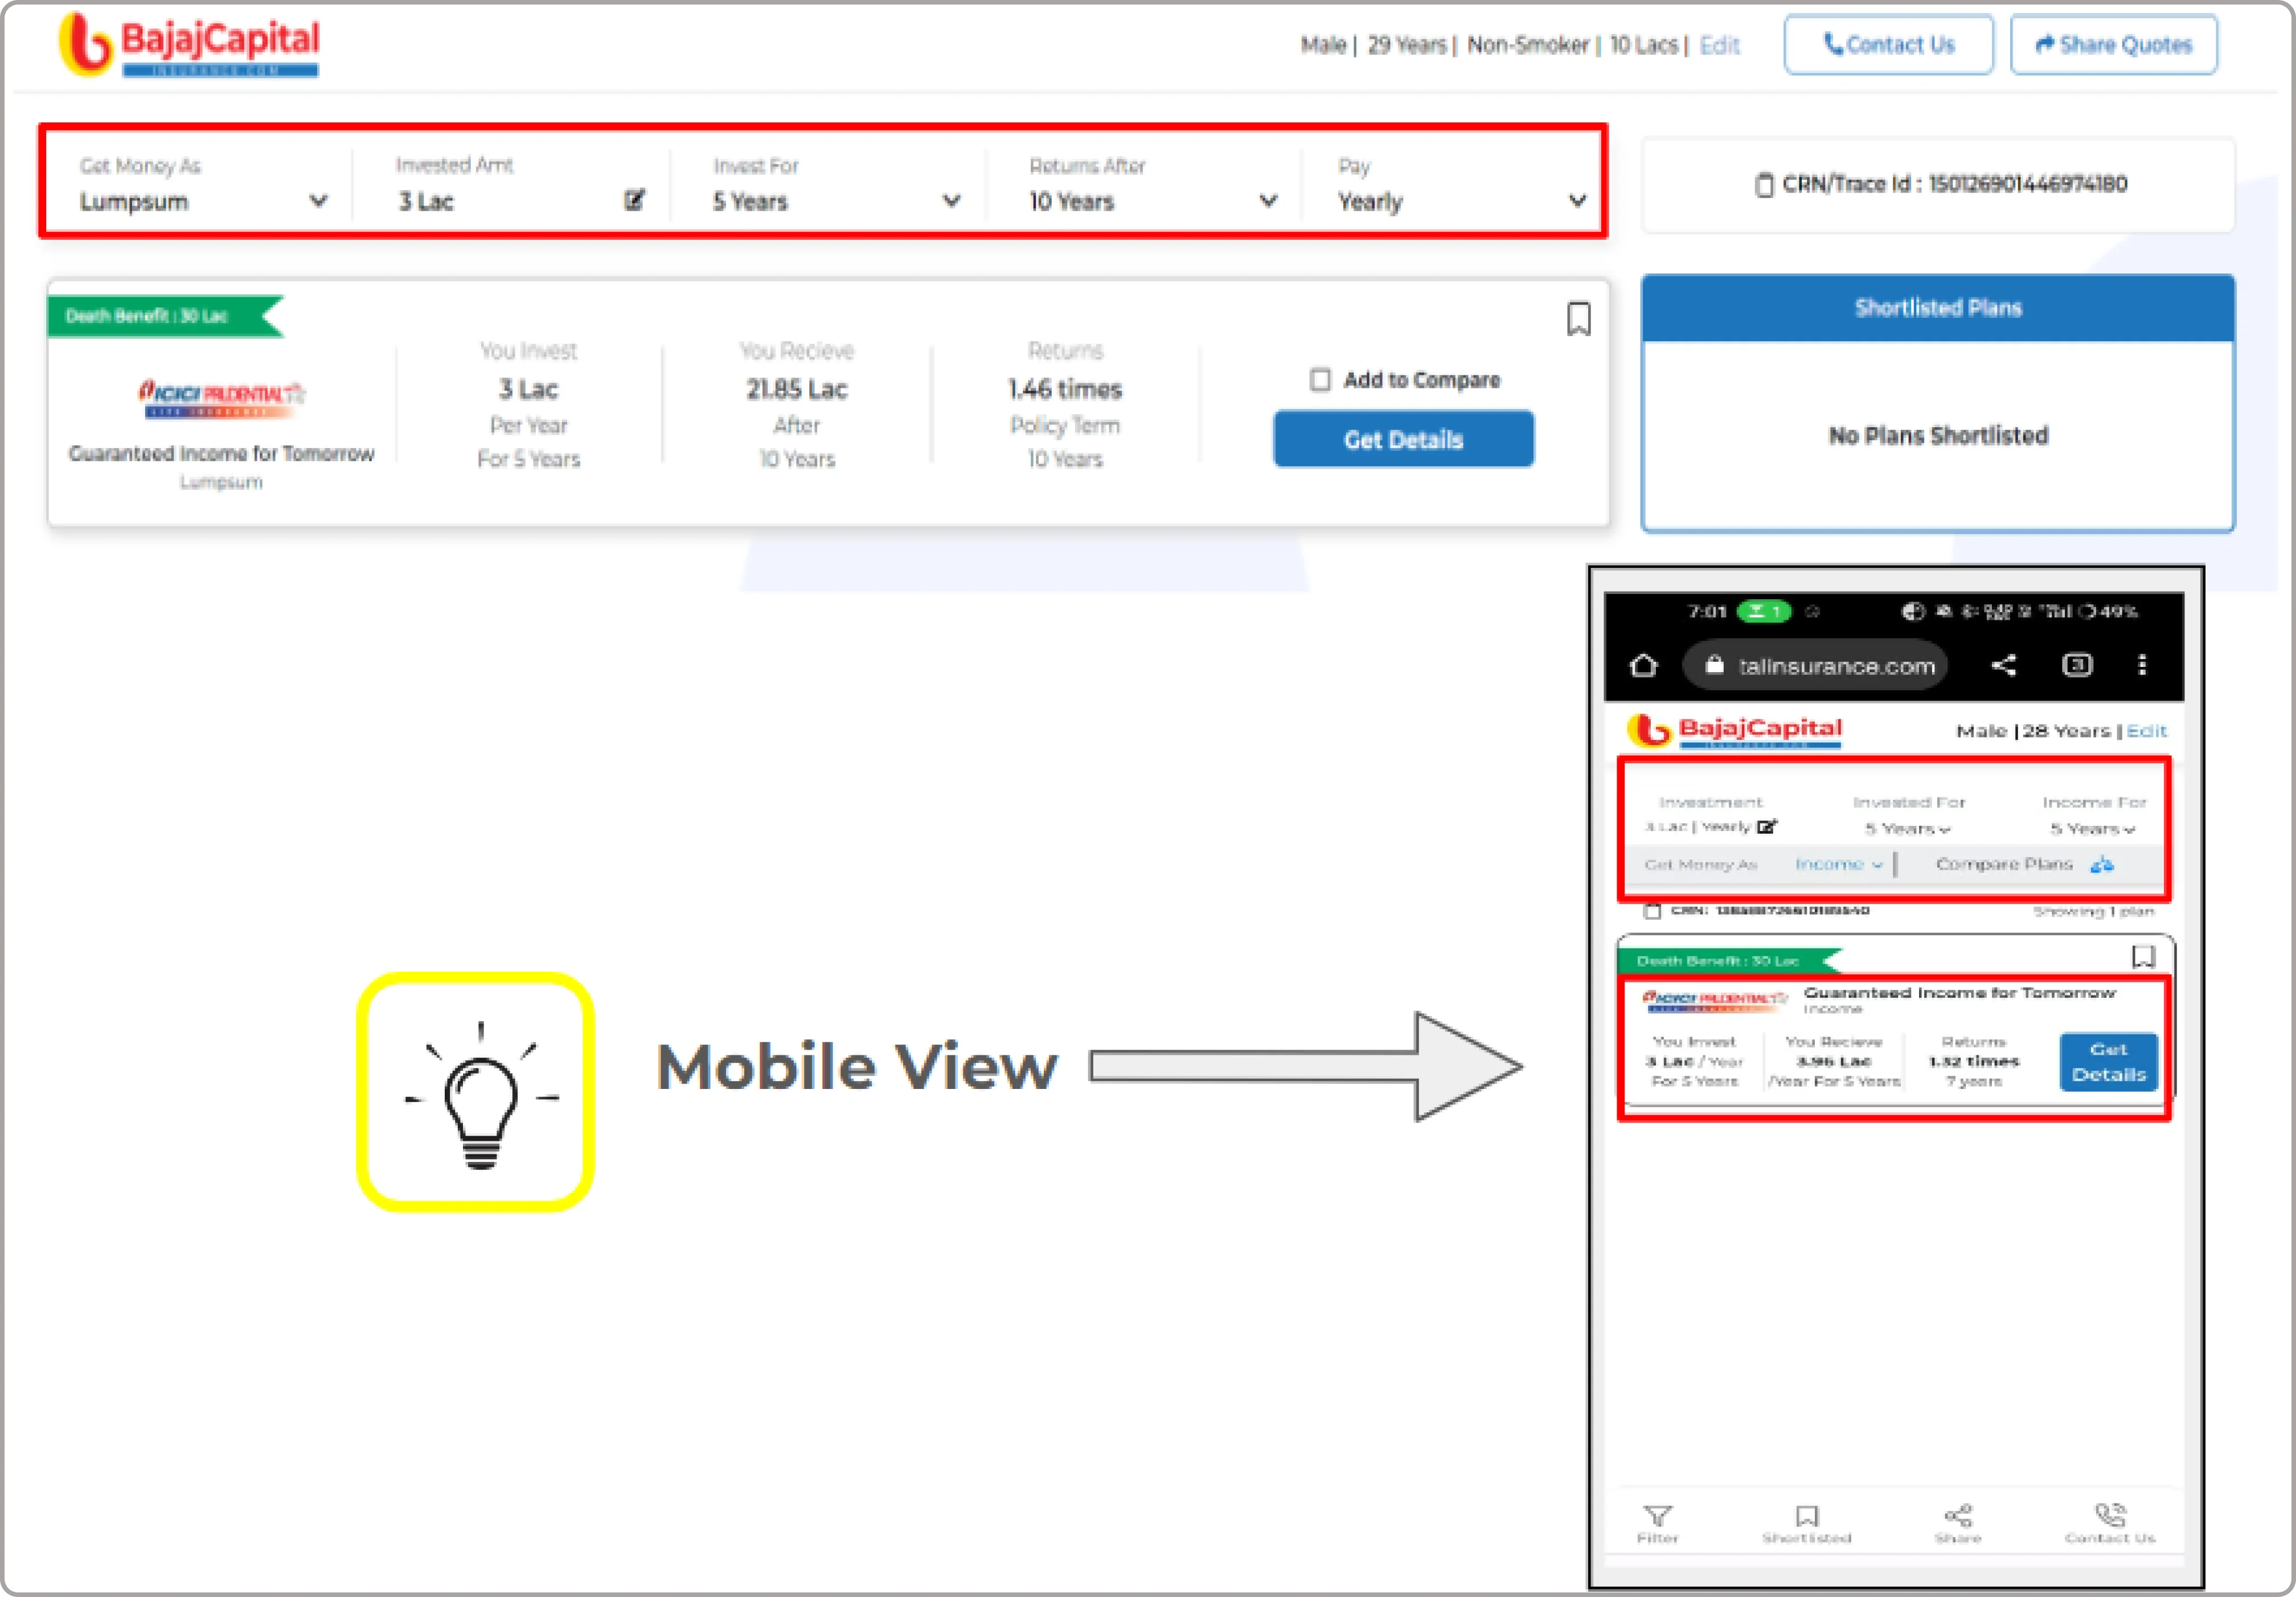The image size is (2296, 1597).
Task: Open the mobile Invested For 5 Years dropdown
Action: point(1908,829)
